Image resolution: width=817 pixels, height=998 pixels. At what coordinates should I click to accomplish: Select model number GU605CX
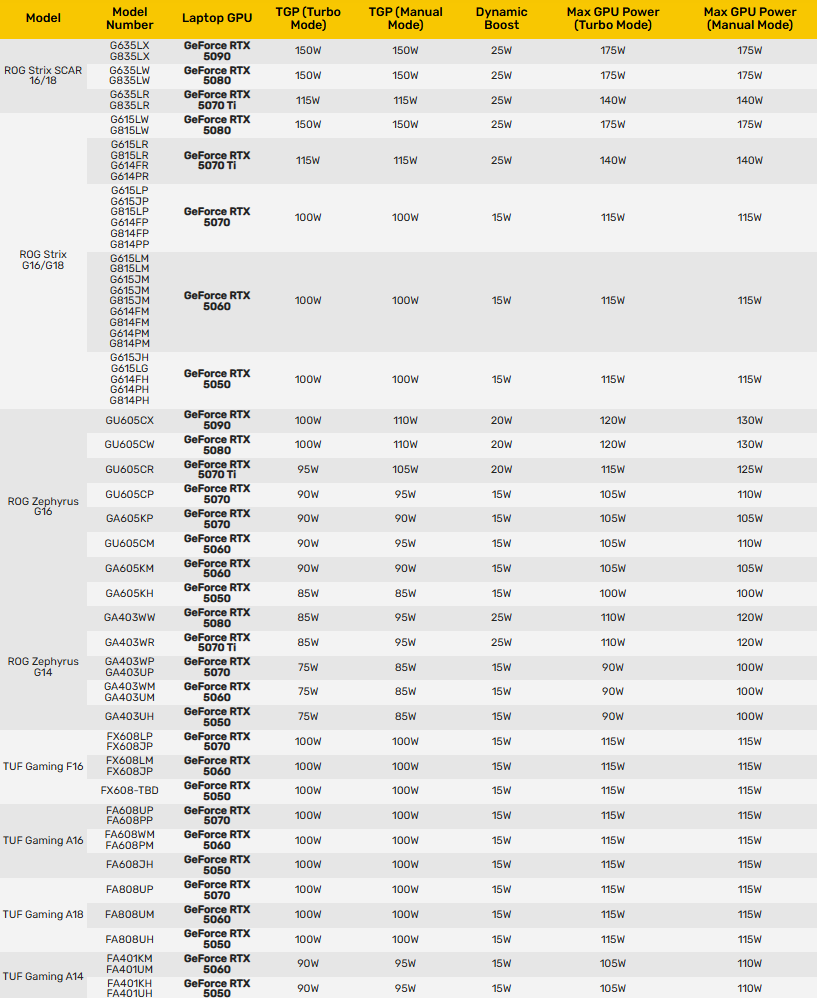(130, 421)
